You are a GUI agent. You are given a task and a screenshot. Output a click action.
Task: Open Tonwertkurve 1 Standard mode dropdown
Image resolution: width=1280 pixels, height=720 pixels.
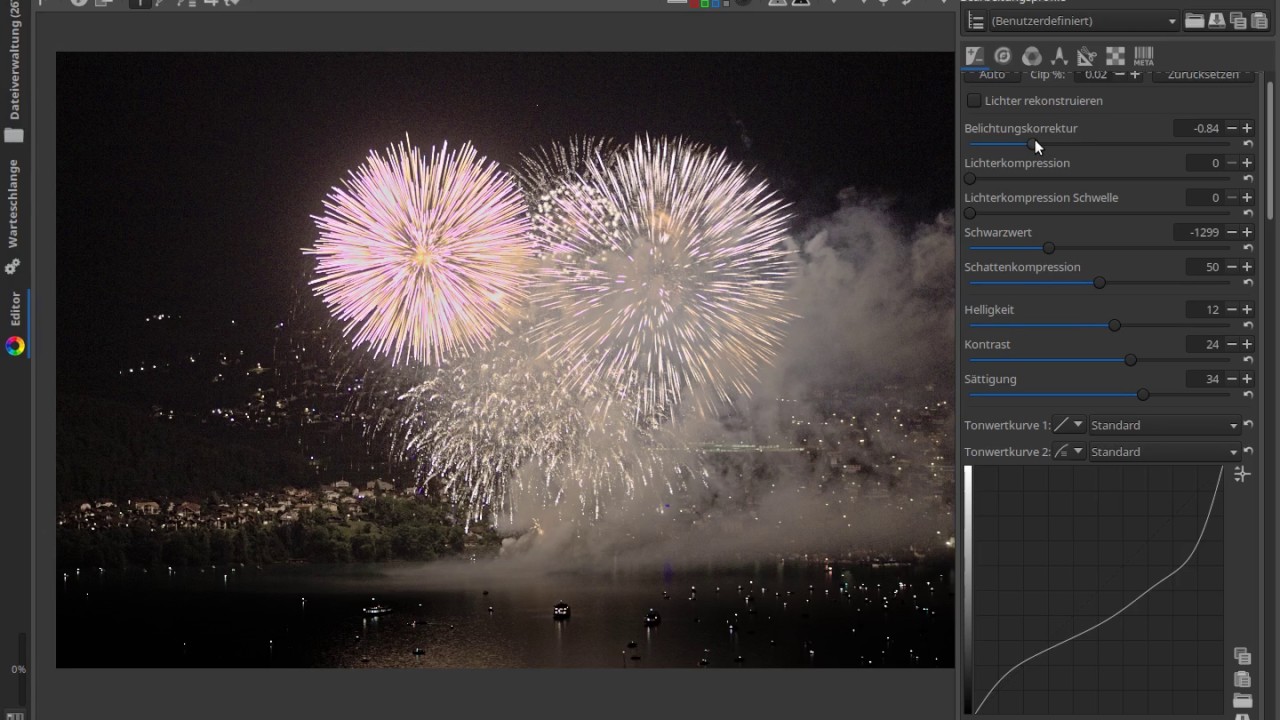(x=1165, y=425)
